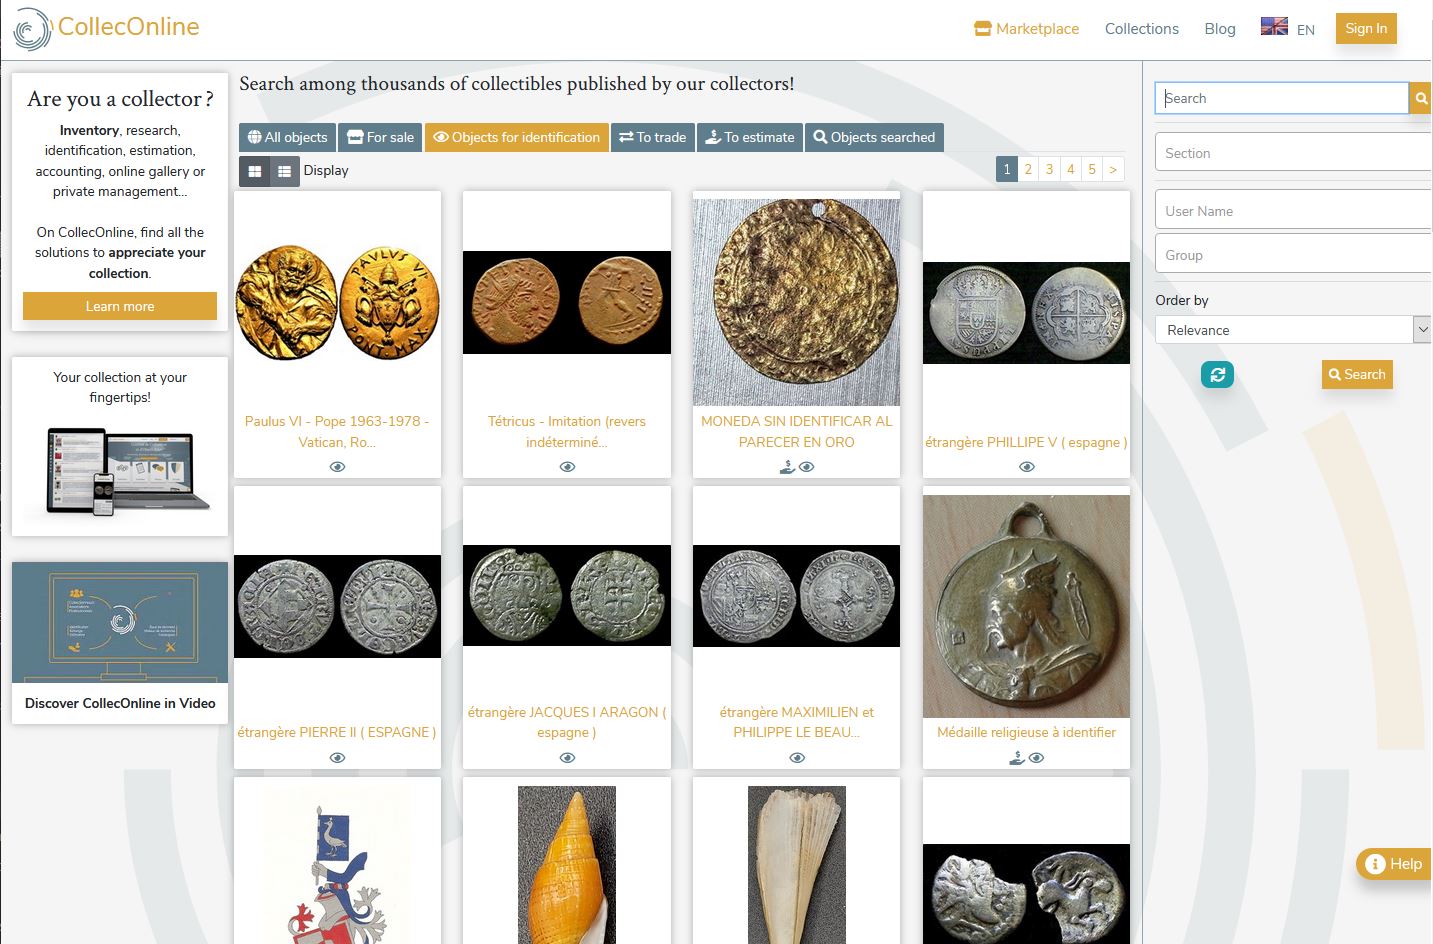This screenshot has width=1433, height=944.
Task: Open the Marketplace link
Action: [1027, 29]
